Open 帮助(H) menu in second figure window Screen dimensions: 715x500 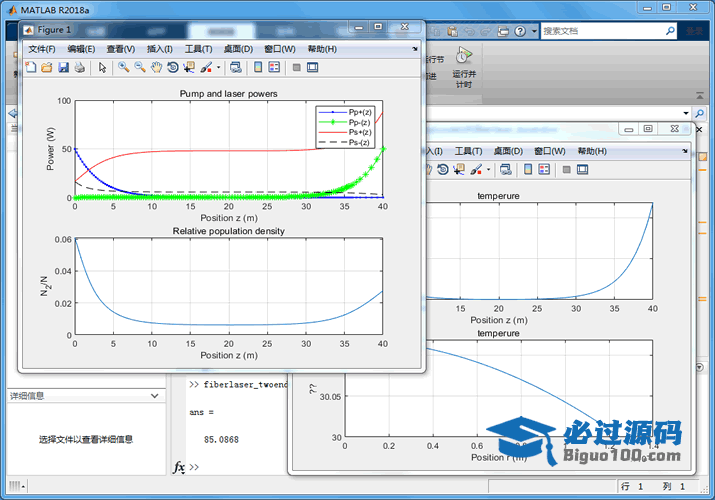(x=592, y=151)
